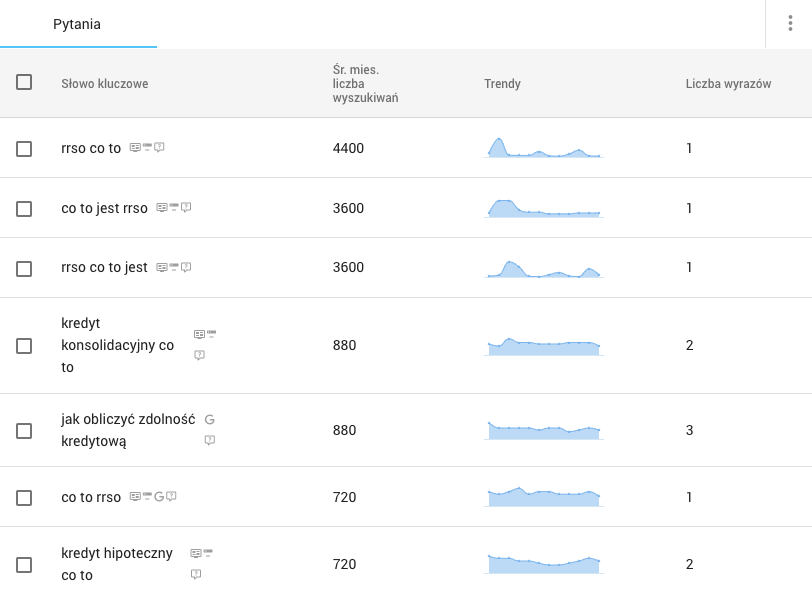Sort table by 'Słowo kluczowe' column header
This screenshot has height=599, width=812.
(x=104, y=84)
